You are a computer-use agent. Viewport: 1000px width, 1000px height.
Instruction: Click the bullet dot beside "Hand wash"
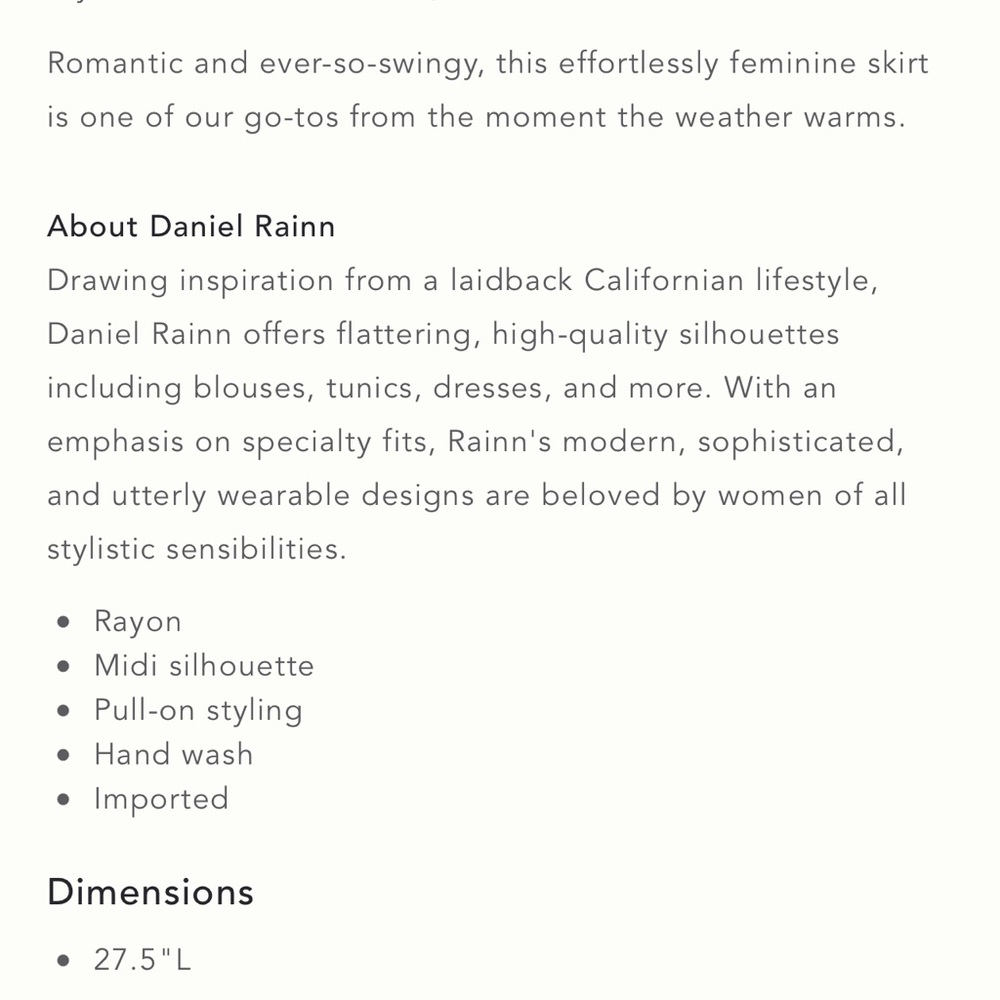point(65,754)
